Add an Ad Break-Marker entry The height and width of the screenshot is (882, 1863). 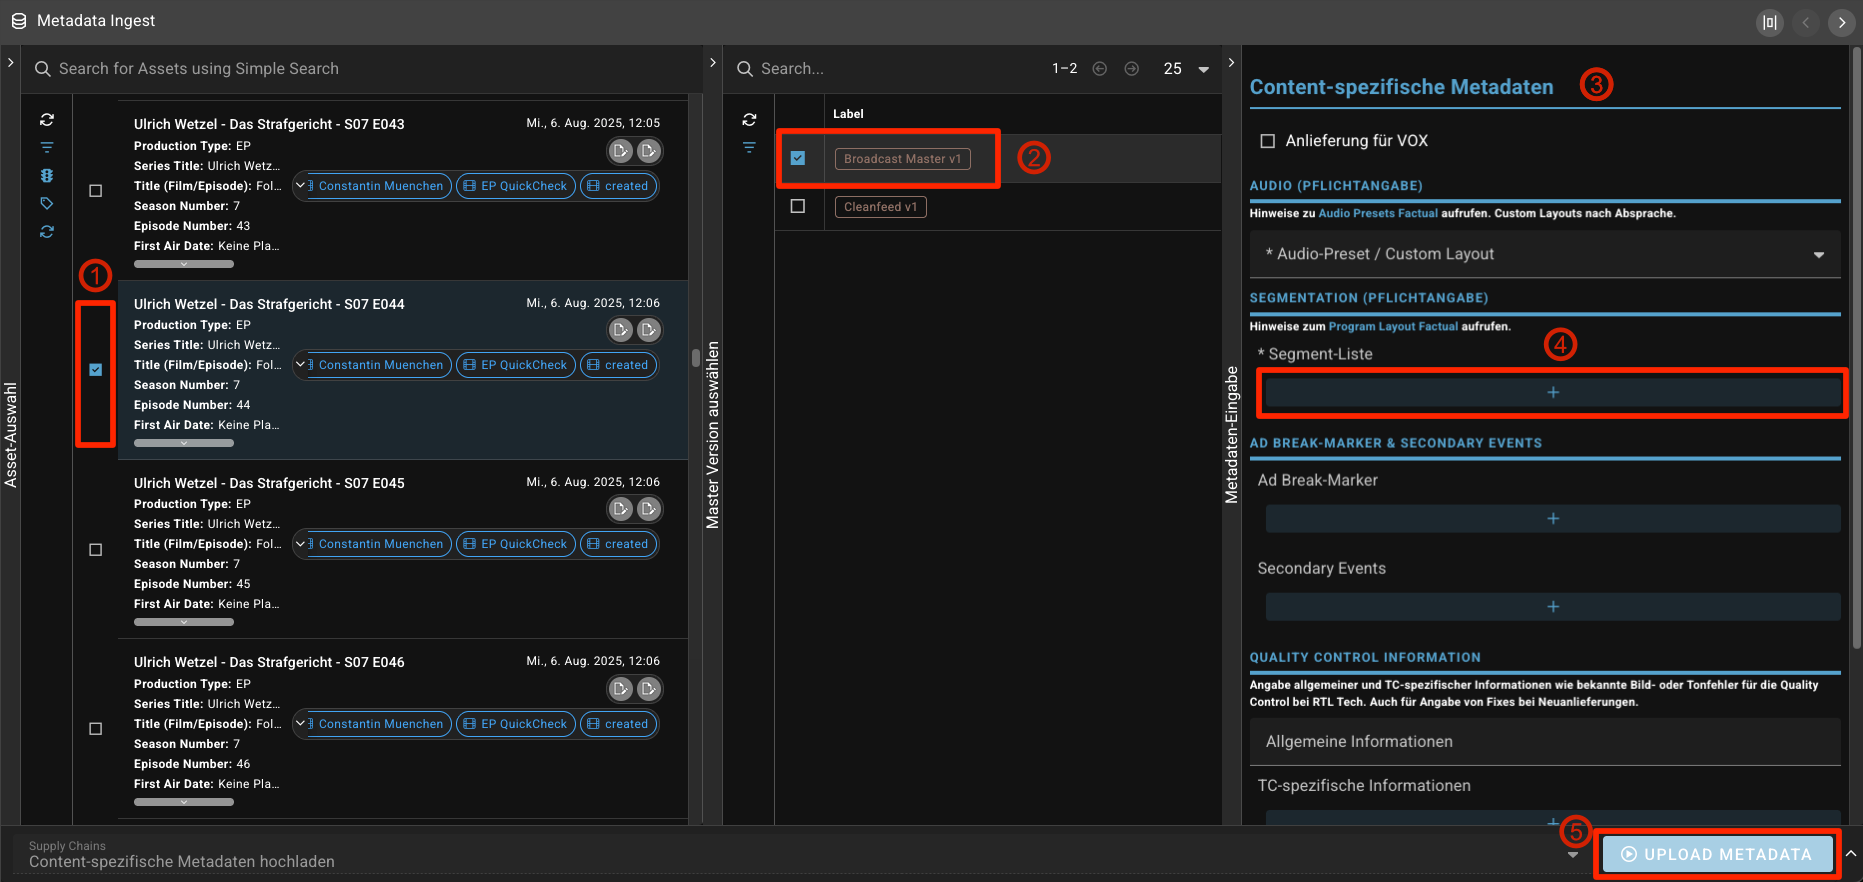(x=1552, y=519)
